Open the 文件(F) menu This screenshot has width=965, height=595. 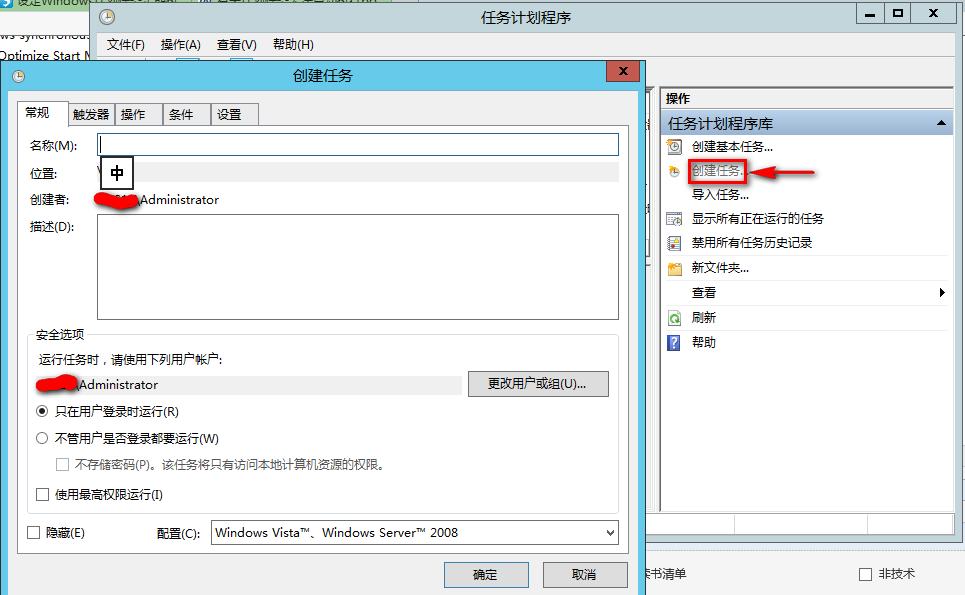click(126, 44)
